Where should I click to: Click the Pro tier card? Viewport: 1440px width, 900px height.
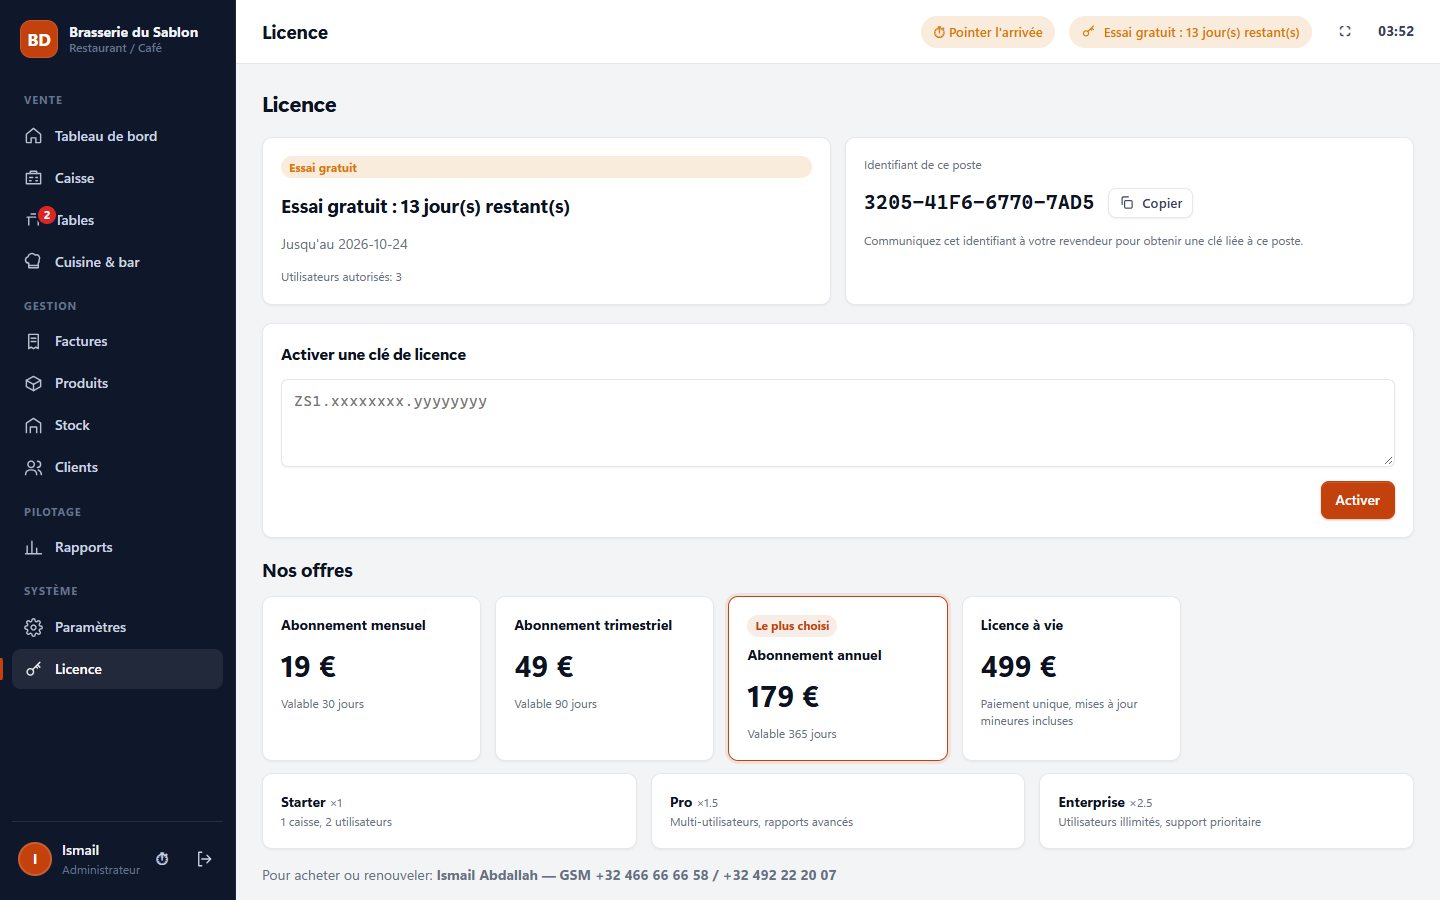coord(838,811)
